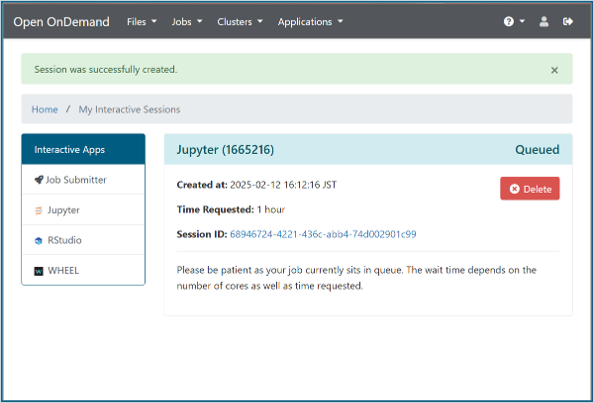Image resolution: width=594 pixels, height=403 pixels.
Task: Select RStudio in Interactive Apps list
Action: coord(83,240)
